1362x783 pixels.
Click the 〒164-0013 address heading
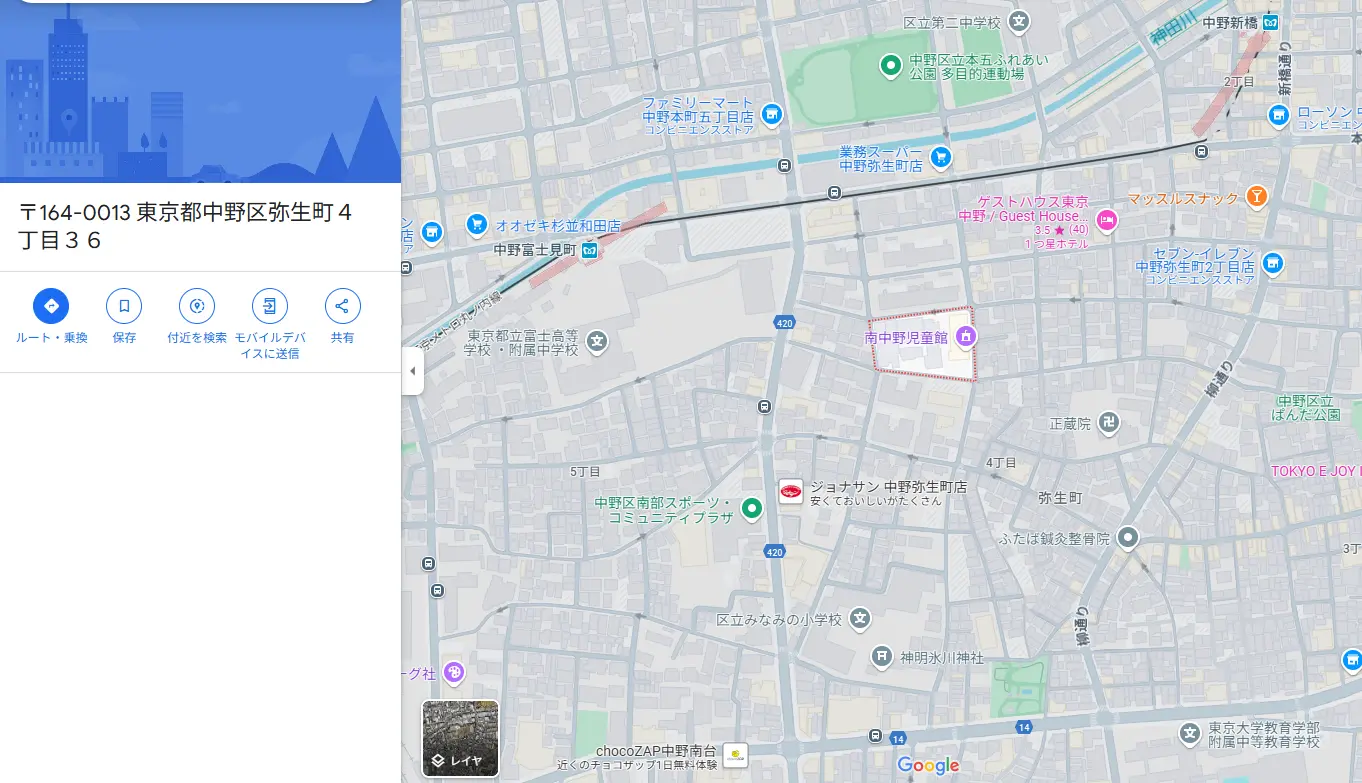(x=185, y=226)
